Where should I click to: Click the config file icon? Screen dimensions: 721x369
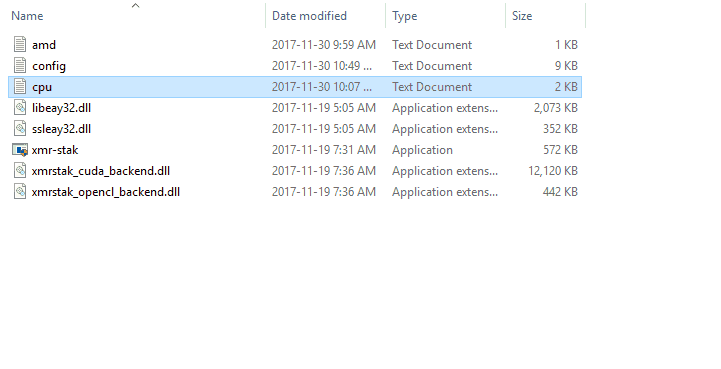point(20,66)
